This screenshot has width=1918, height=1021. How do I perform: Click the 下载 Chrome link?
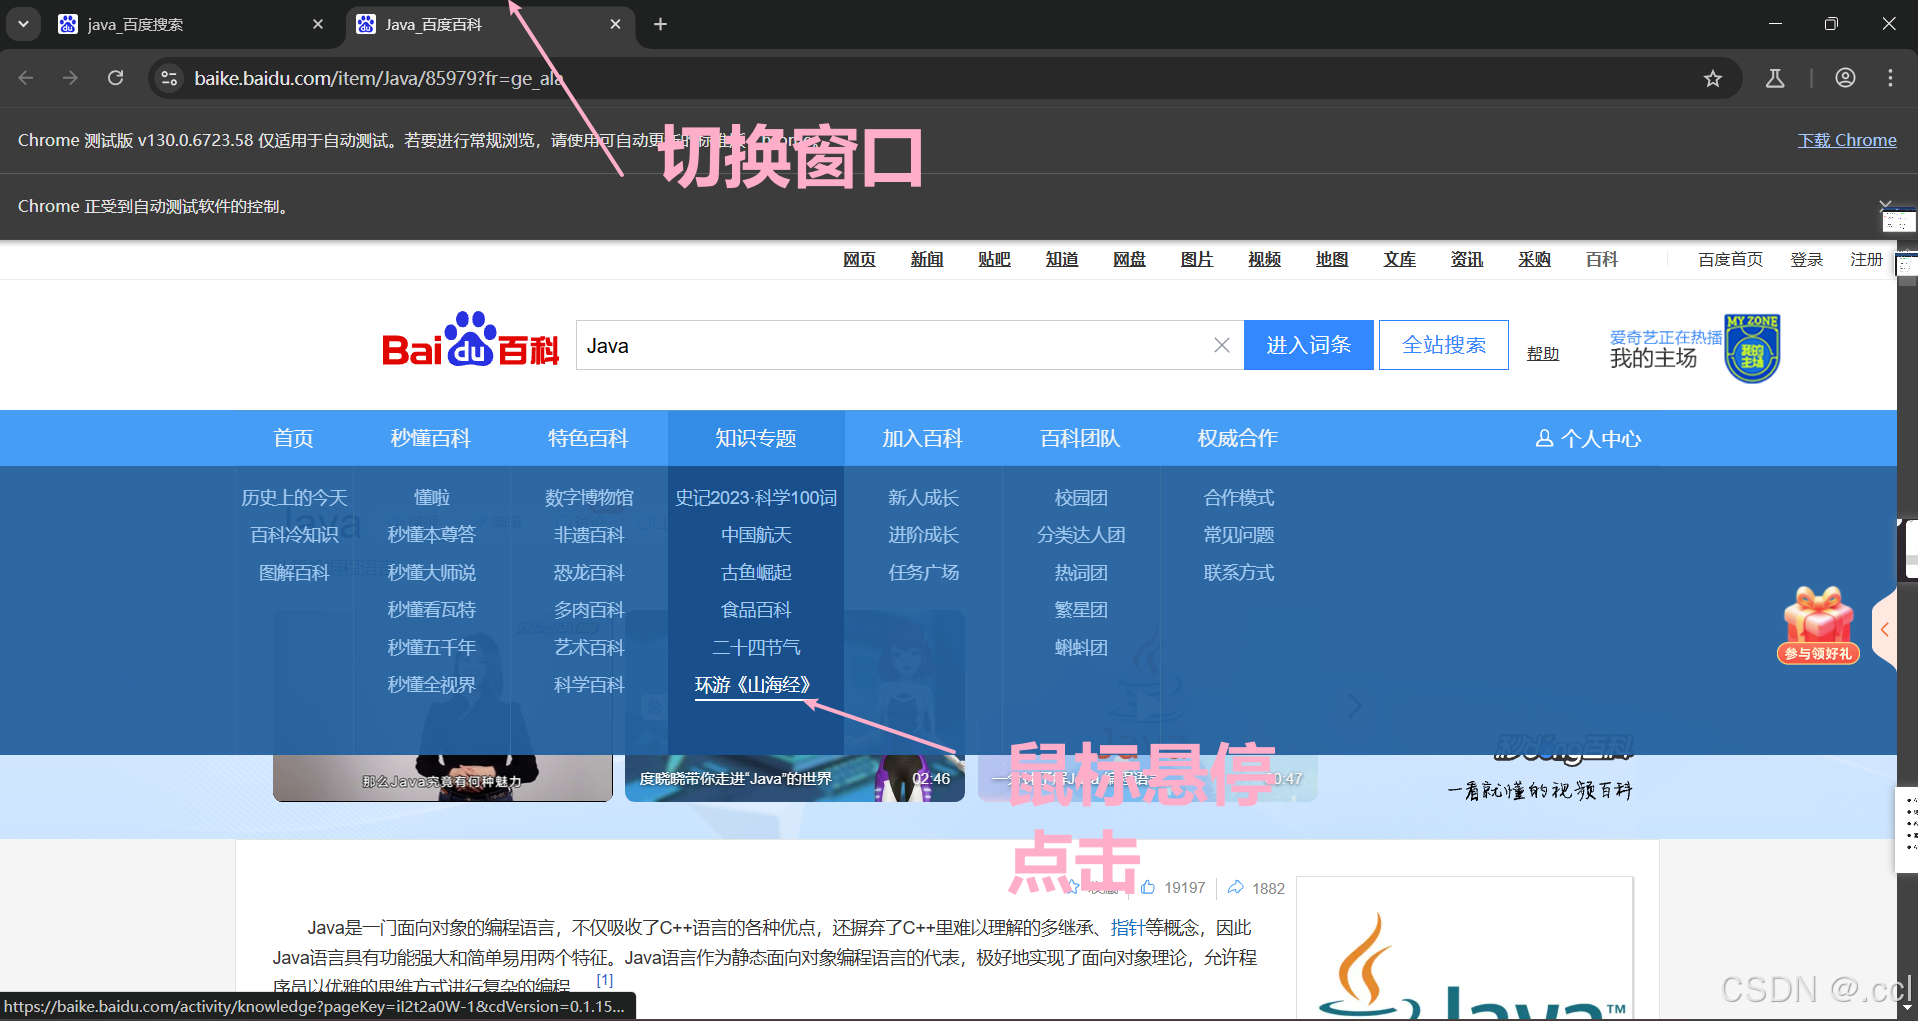click(1847, 140)
